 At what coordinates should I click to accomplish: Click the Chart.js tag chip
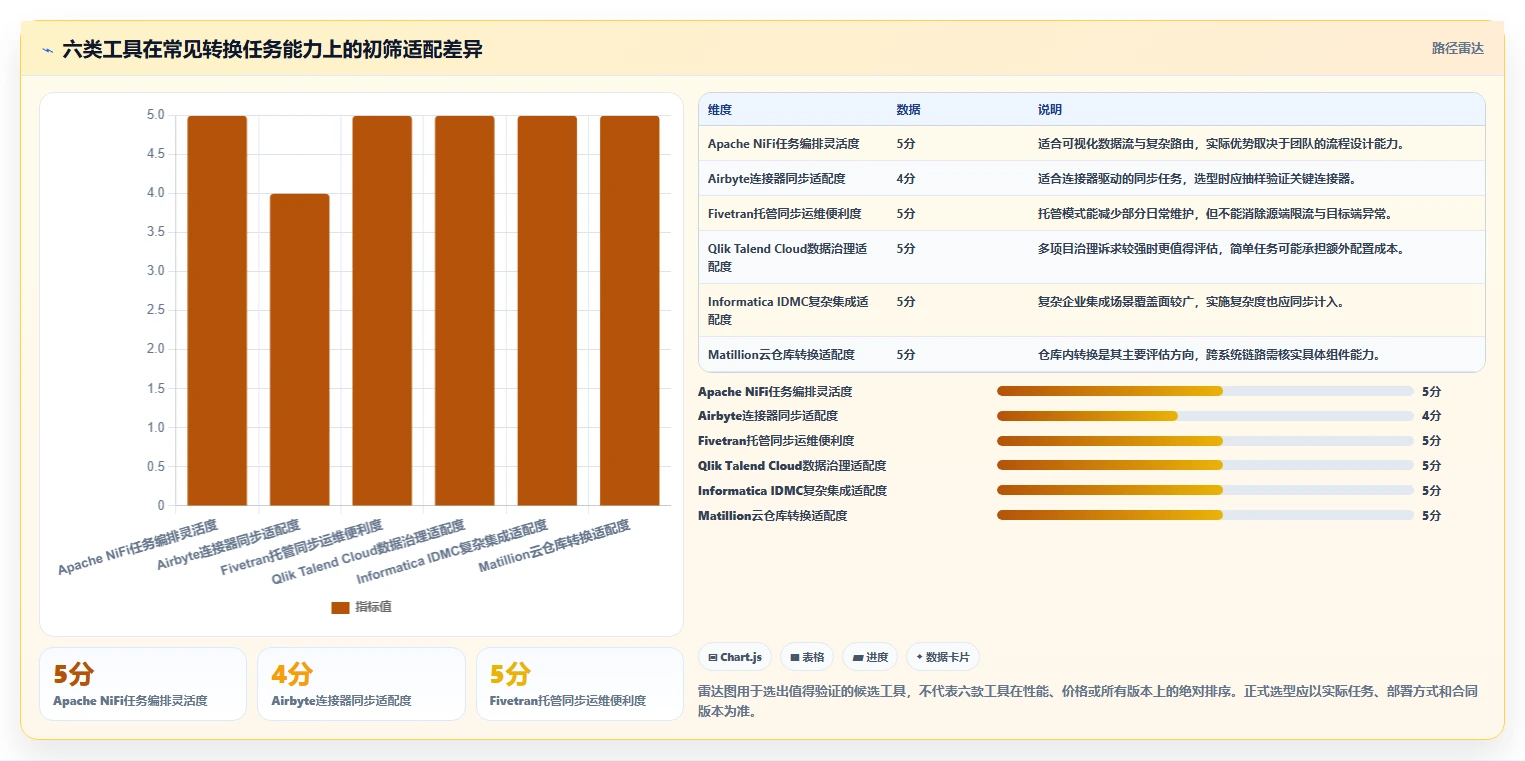[x=735, y=657]
